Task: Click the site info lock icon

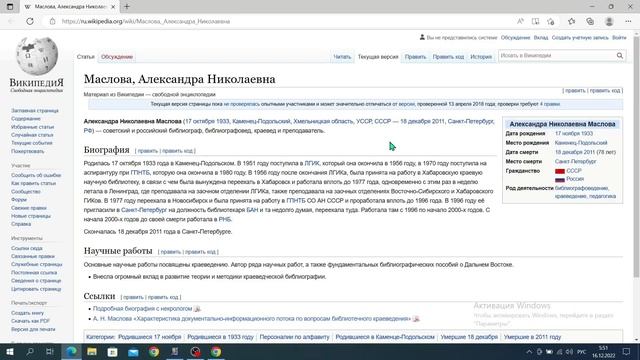Action: [x=52, y=21]
